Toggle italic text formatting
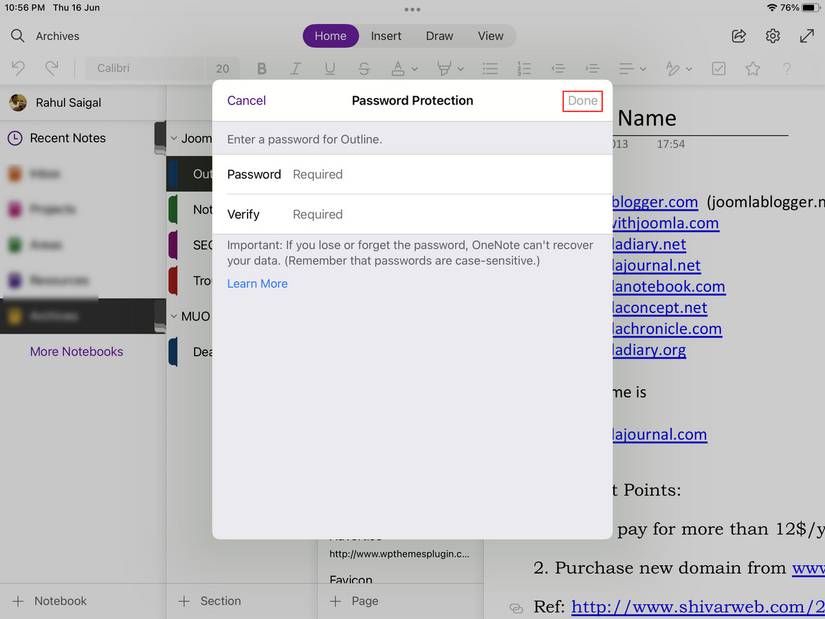 pos(295,68)
